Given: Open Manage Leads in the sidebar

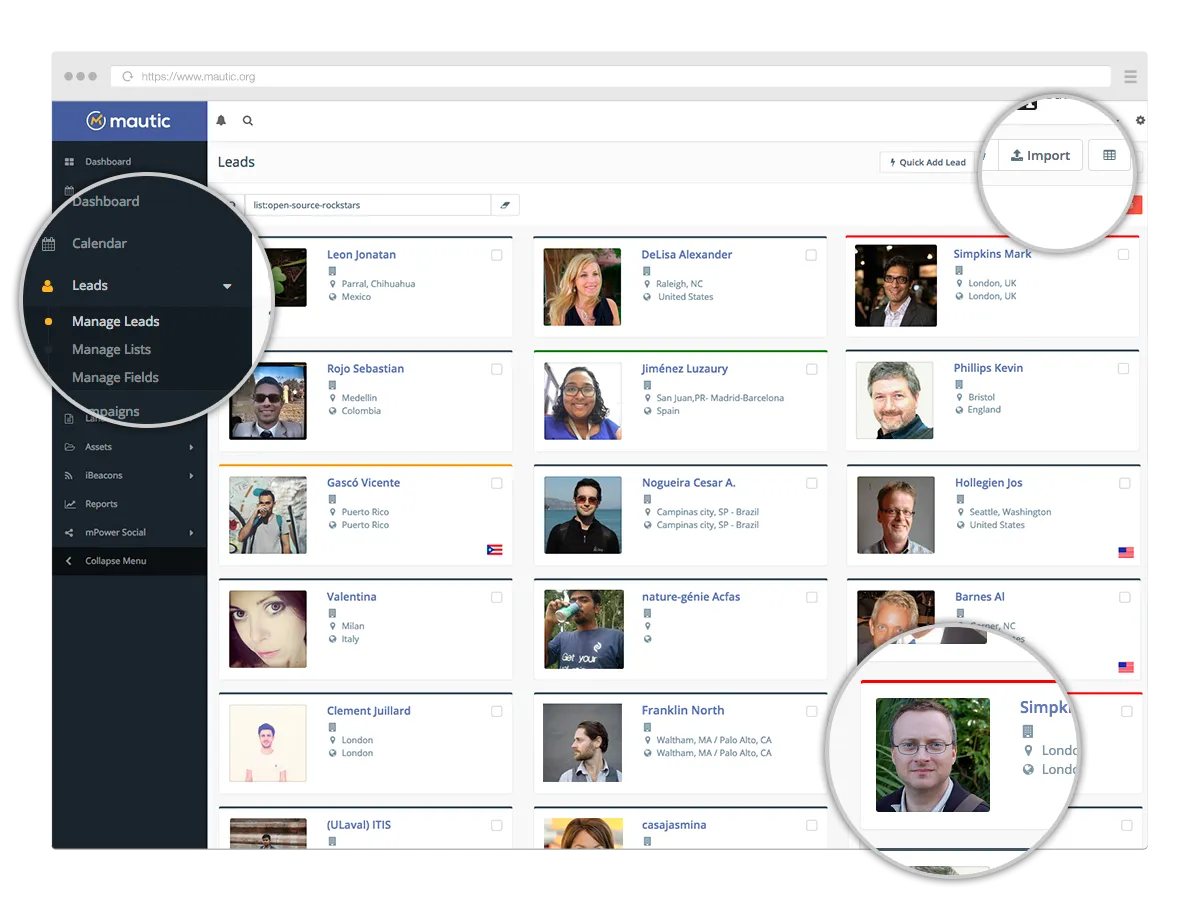Looking at the screenshot, I should [x=116, y=322].
